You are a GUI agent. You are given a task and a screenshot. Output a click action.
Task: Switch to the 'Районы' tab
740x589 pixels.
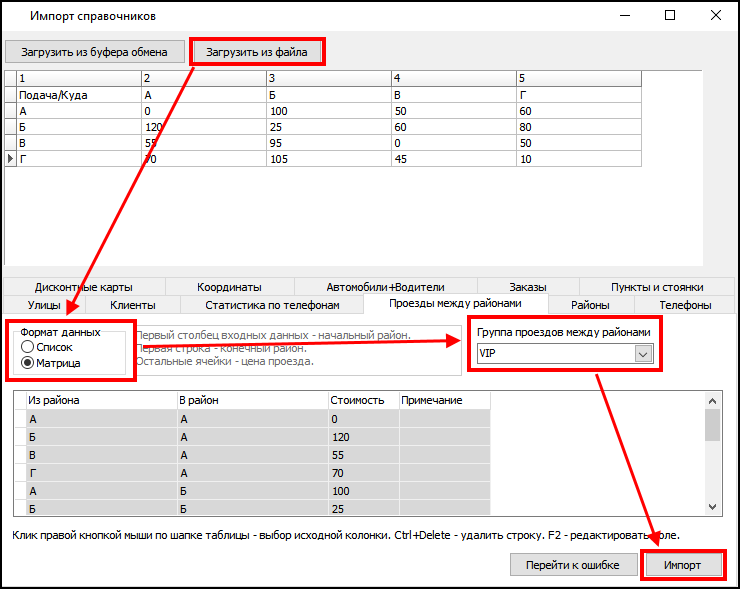pos(590,305)
